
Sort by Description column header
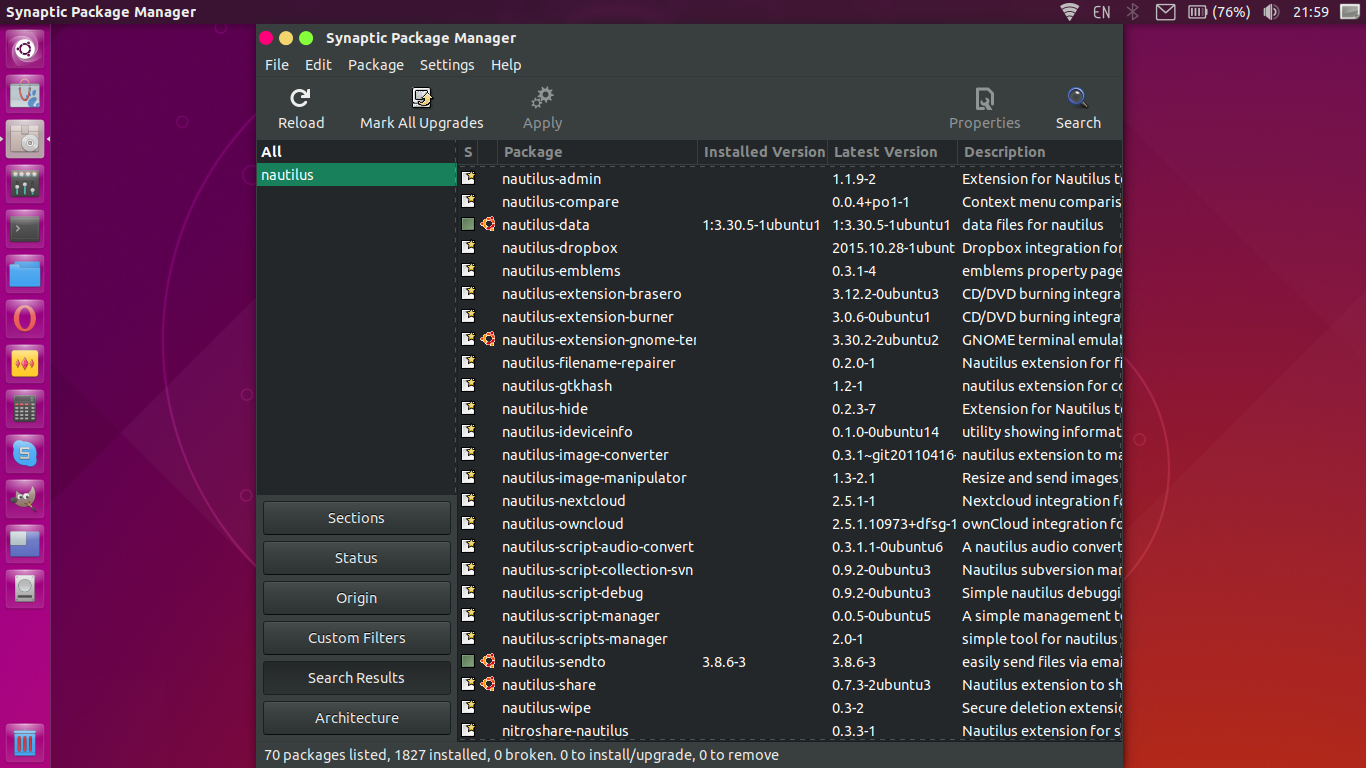1040,152
